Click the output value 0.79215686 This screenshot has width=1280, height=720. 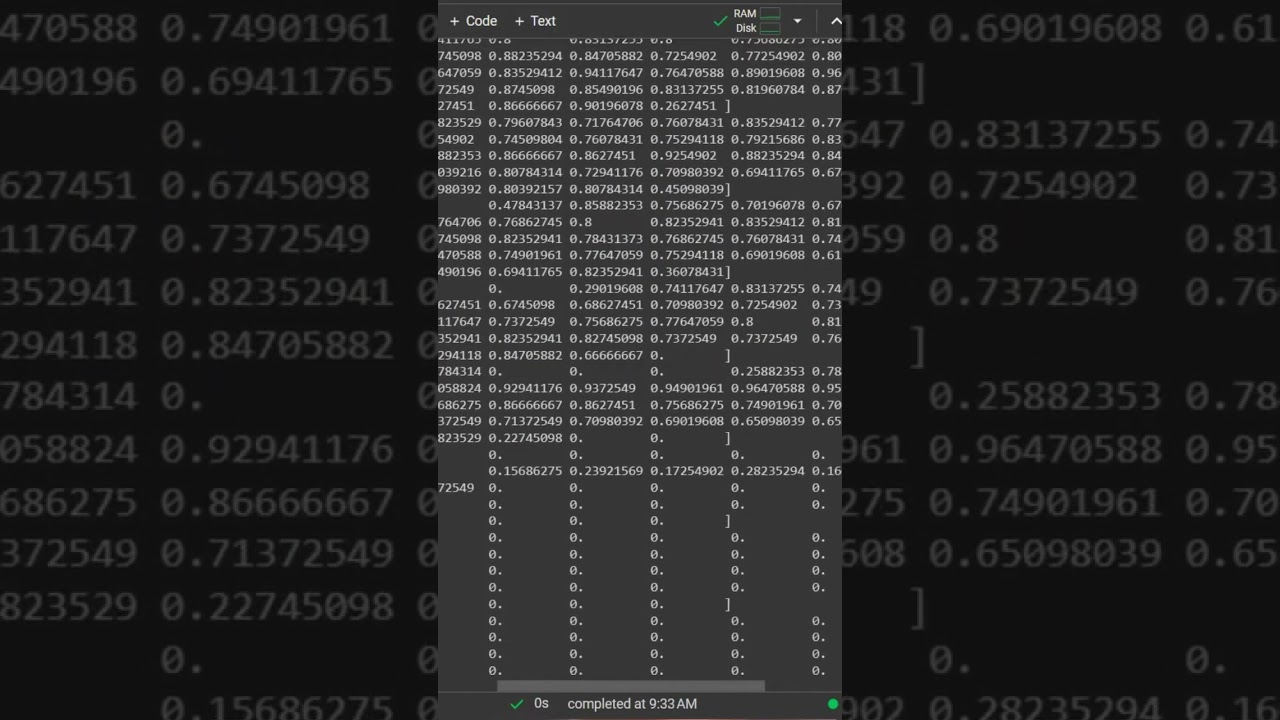pyautogui.click(x=768, y=140)
